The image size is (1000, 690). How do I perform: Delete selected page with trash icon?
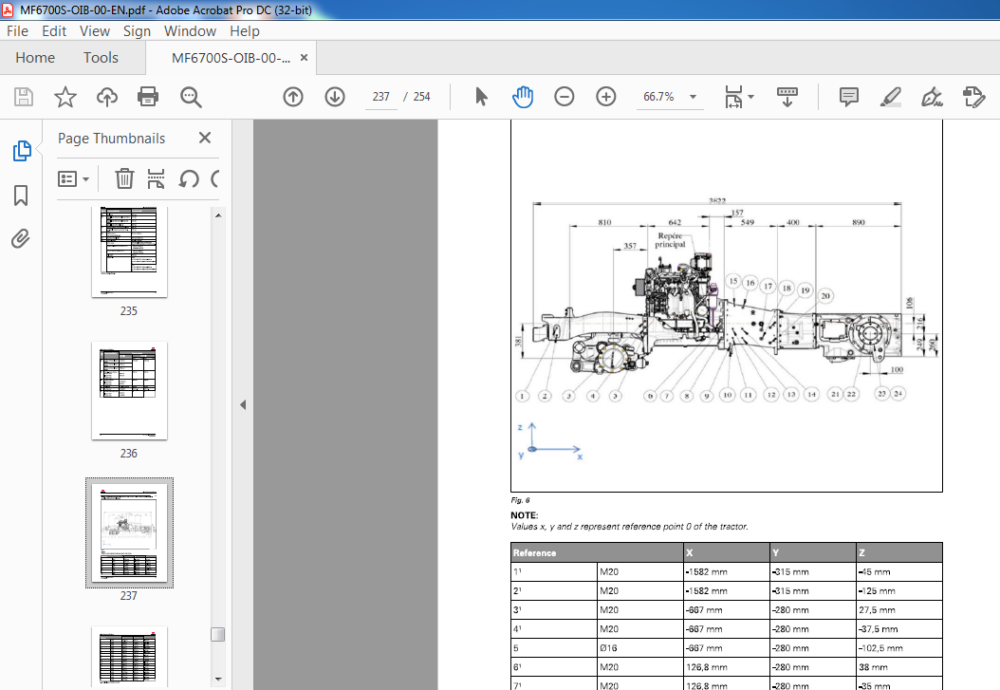124,179
